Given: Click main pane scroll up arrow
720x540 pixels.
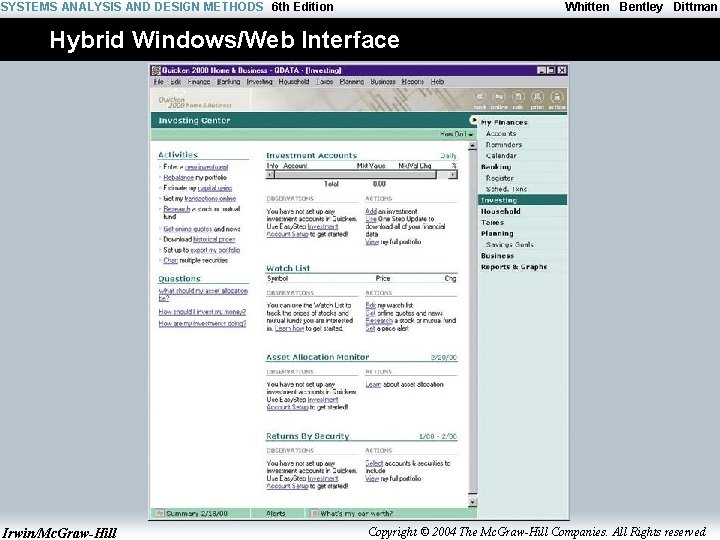Looking at the screenshot, I should coord(472,146).
